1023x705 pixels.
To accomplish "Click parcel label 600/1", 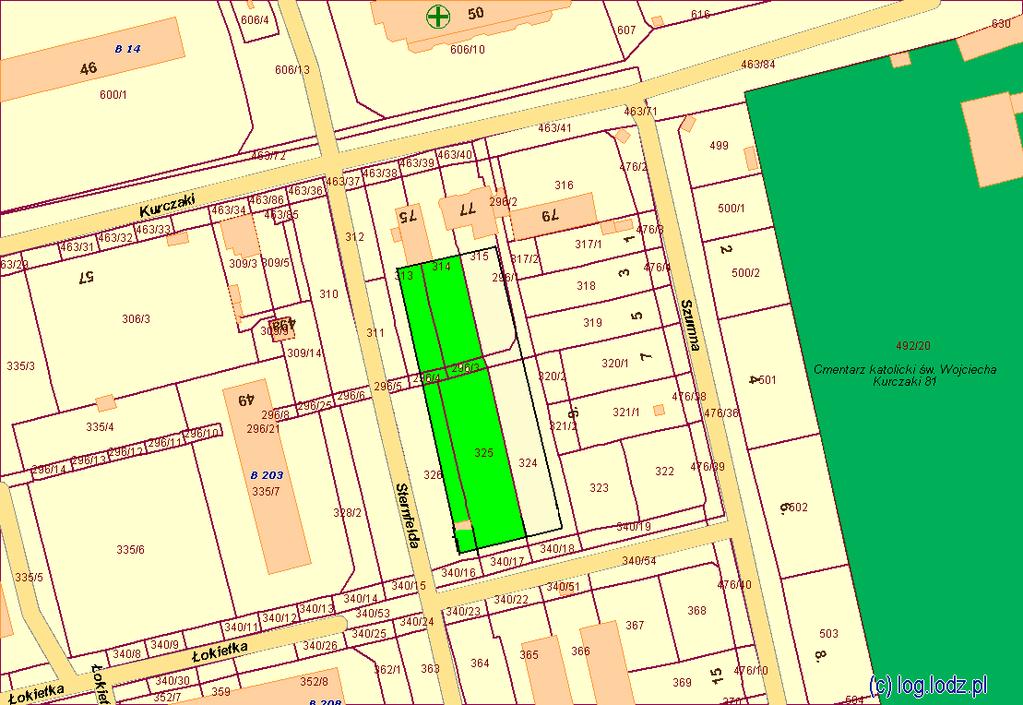I will pyautogui.click(x=113, y=95).
